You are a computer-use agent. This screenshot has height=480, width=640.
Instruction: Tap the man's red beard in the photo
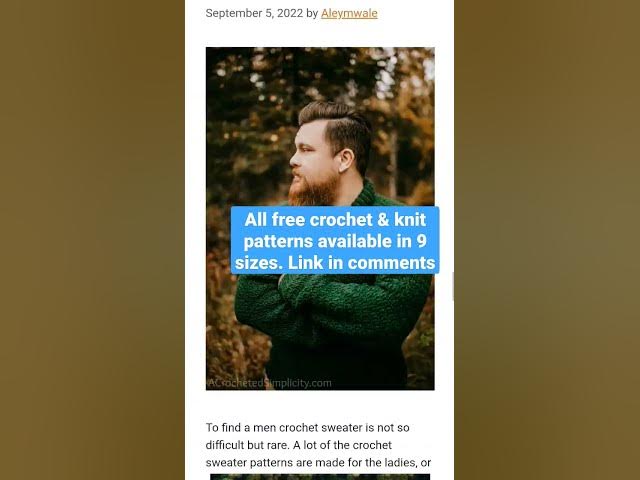point(313,190)
